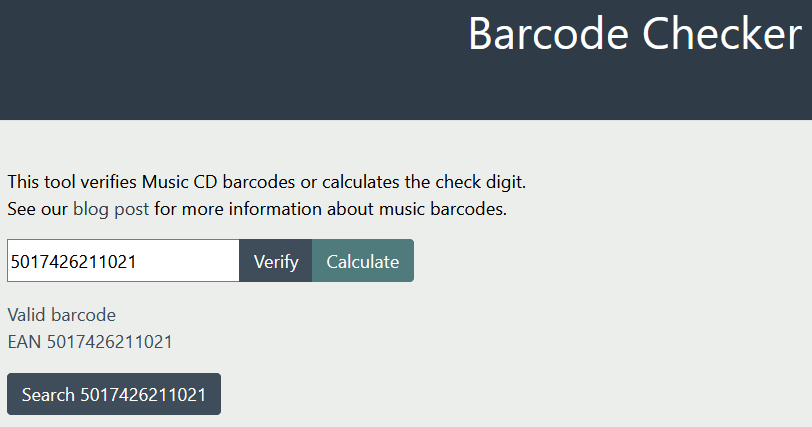Click the EAN 5017426211021 result text
The width and height of the screenshot is (812, 427).
(90, 342)
